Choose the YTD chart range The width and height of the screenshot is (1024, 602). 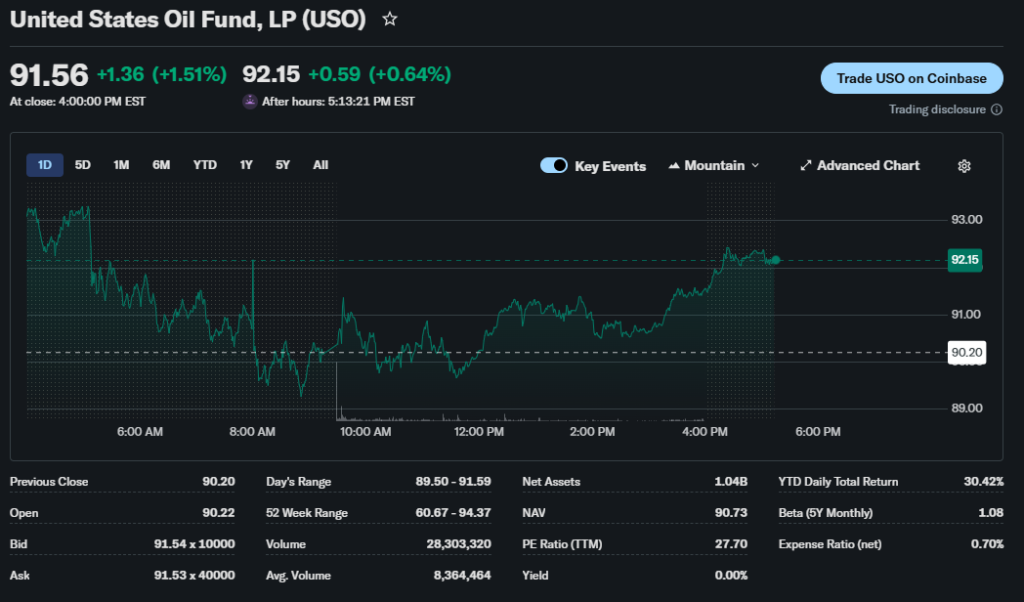[x=205, y=165]
